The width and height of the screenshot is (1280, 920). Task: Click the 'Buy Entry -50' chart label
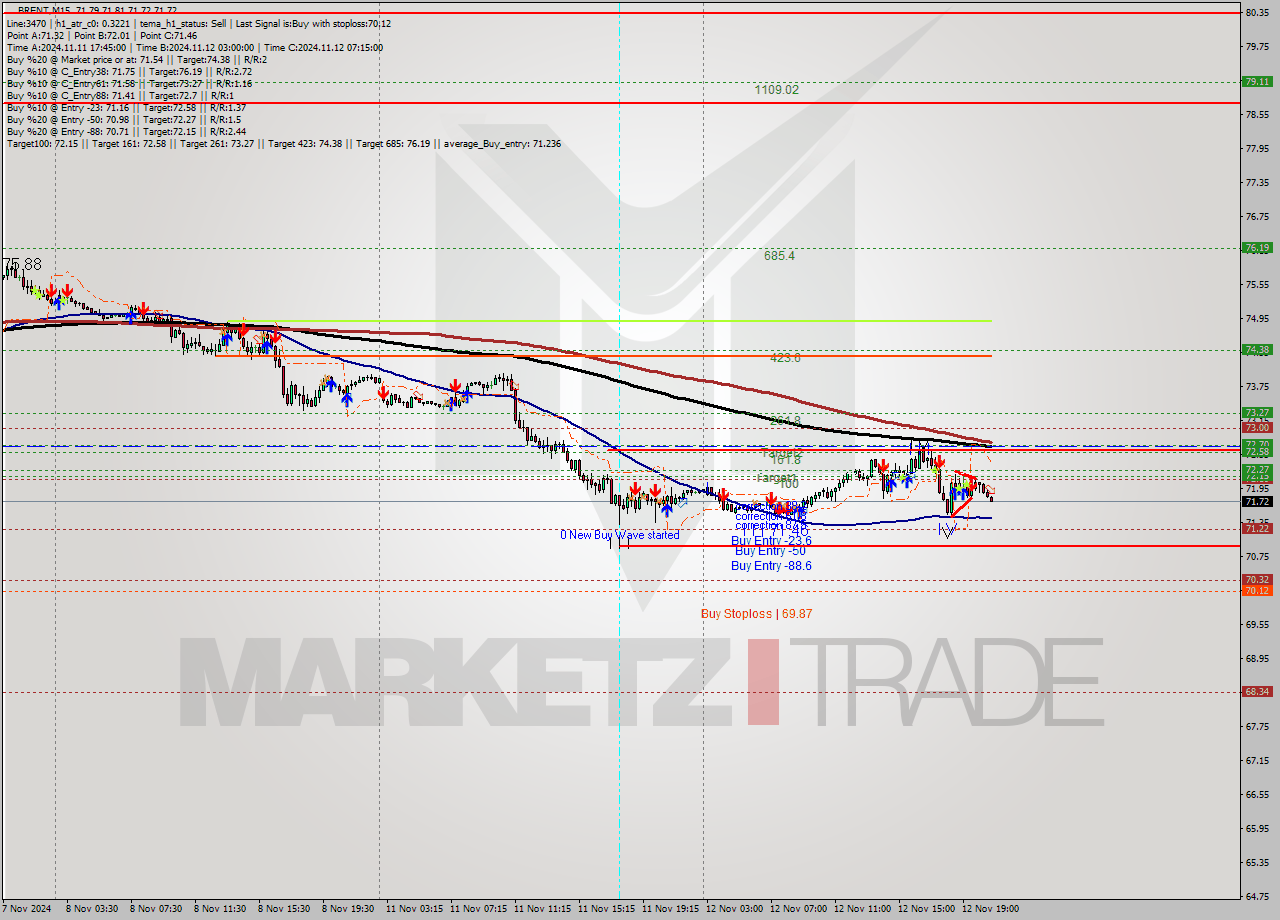click(770, 551)
